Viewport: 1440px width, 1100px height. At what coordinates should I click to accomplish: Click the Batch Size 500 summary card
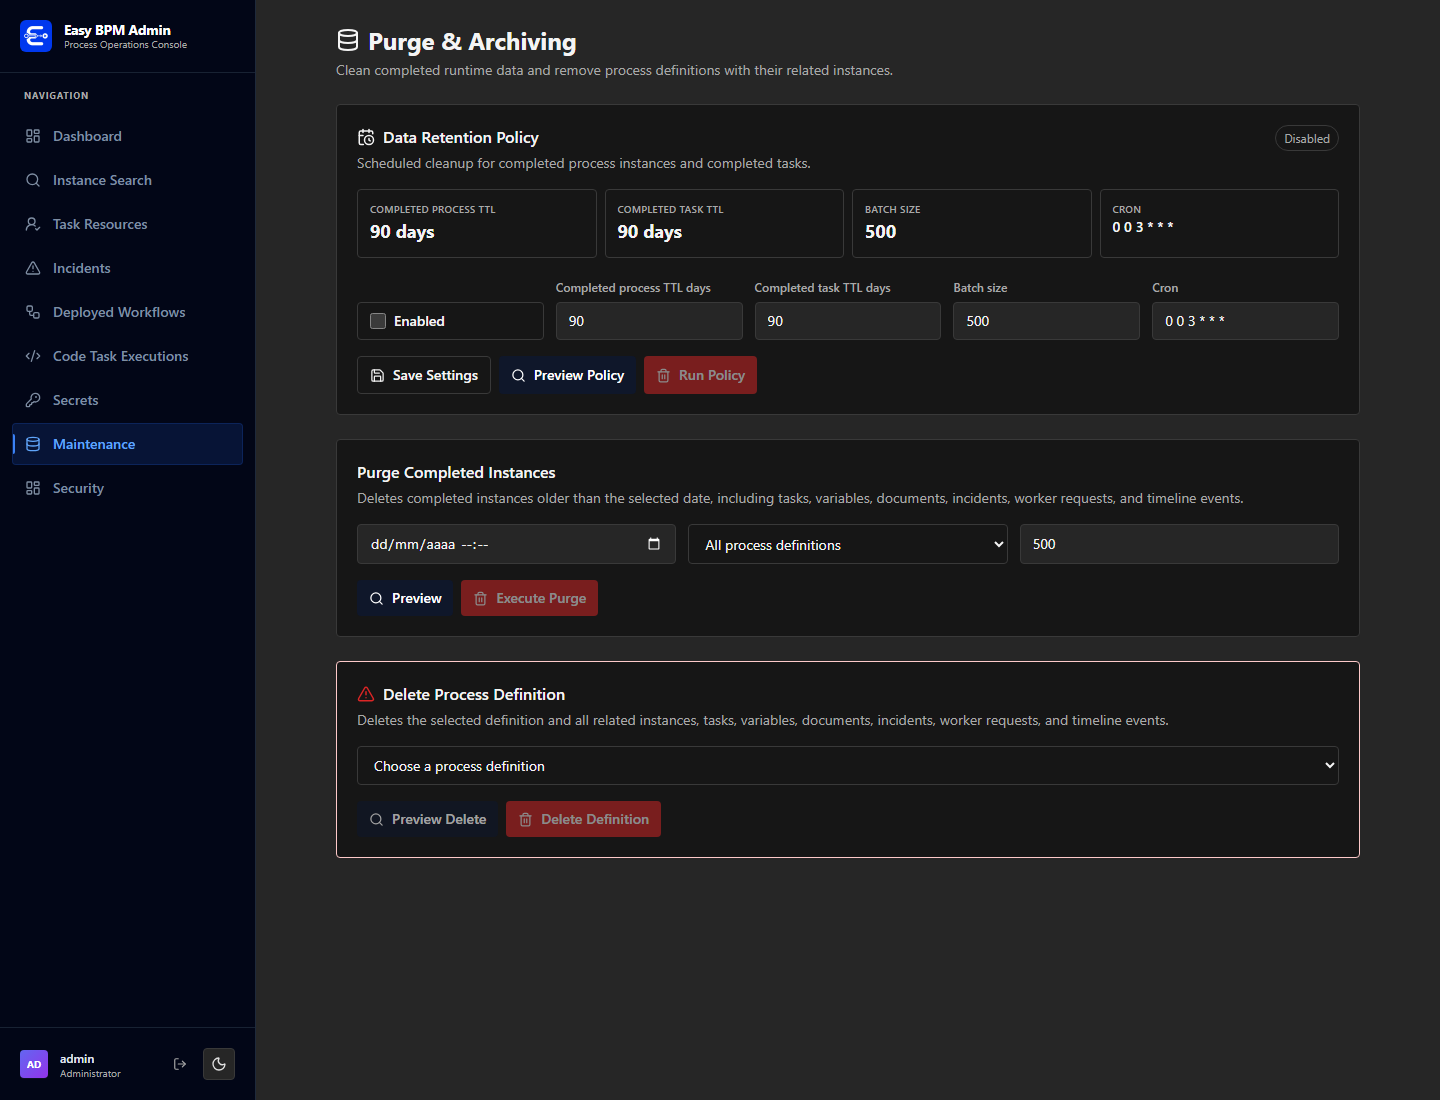(972, 223)
